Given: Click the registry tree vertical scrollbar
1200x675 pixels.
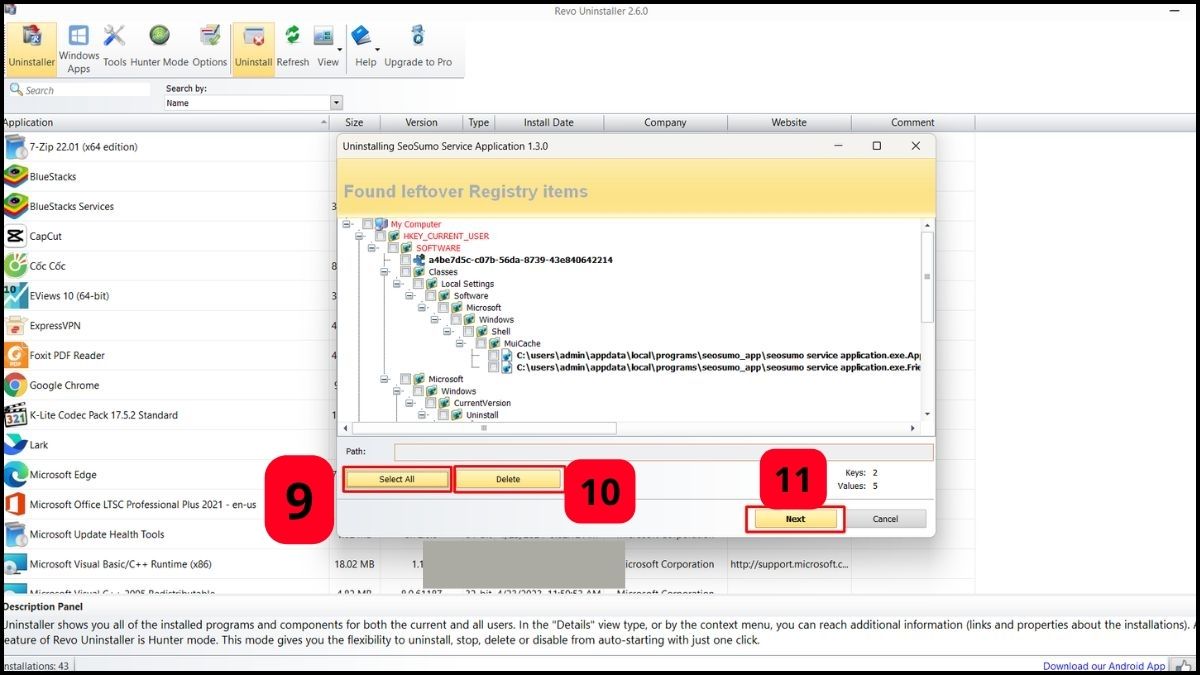Looking at the screenshot, I should (927, 277).
